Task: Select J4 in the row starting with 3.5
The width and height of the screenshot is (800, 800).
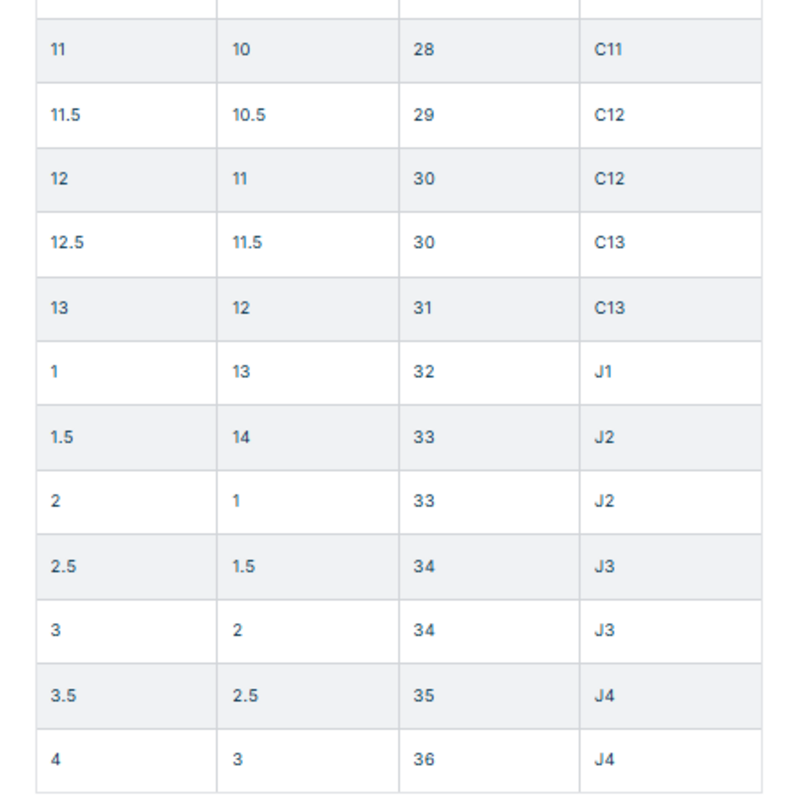Action: 604,695
